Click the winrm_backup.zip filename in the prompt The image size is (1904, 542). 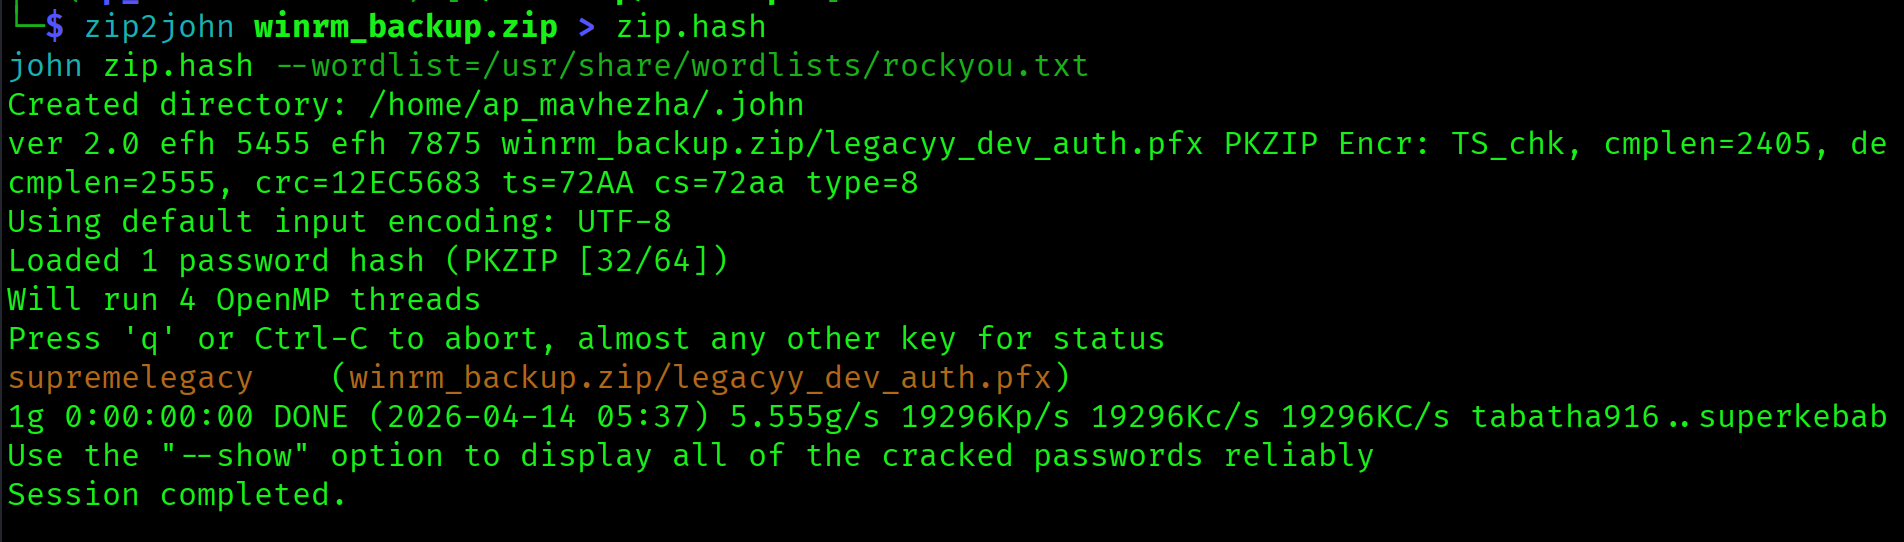[405, 27]
